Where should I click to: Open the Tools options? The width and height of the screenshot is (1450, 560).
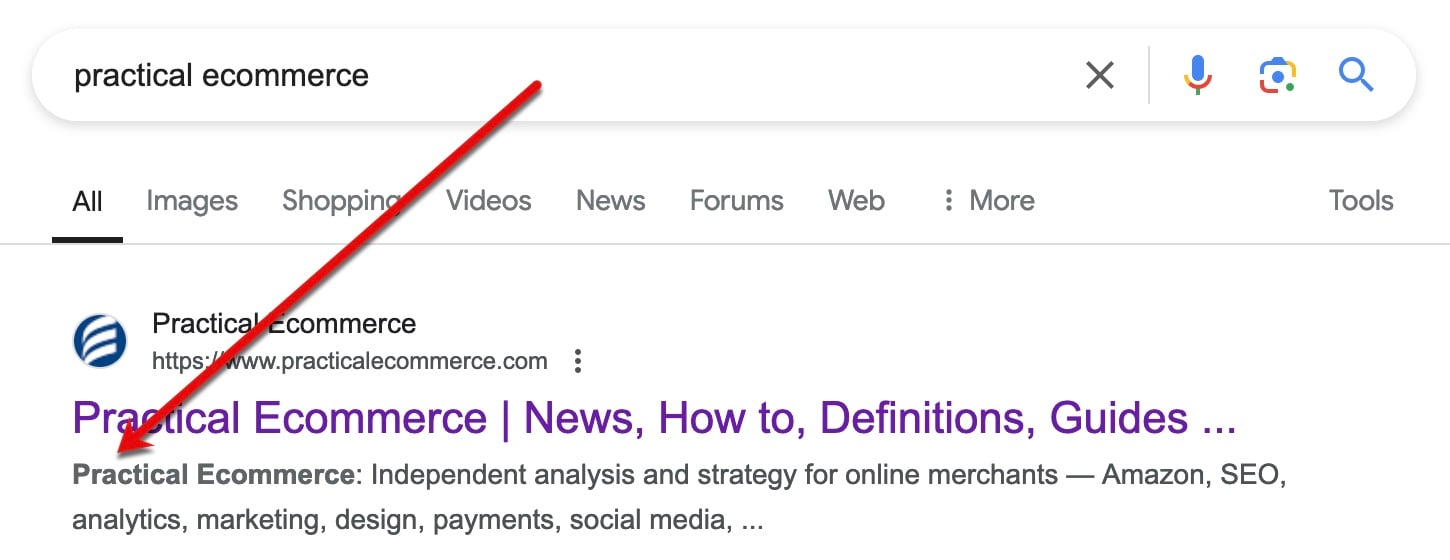(x=1360, y=201)
